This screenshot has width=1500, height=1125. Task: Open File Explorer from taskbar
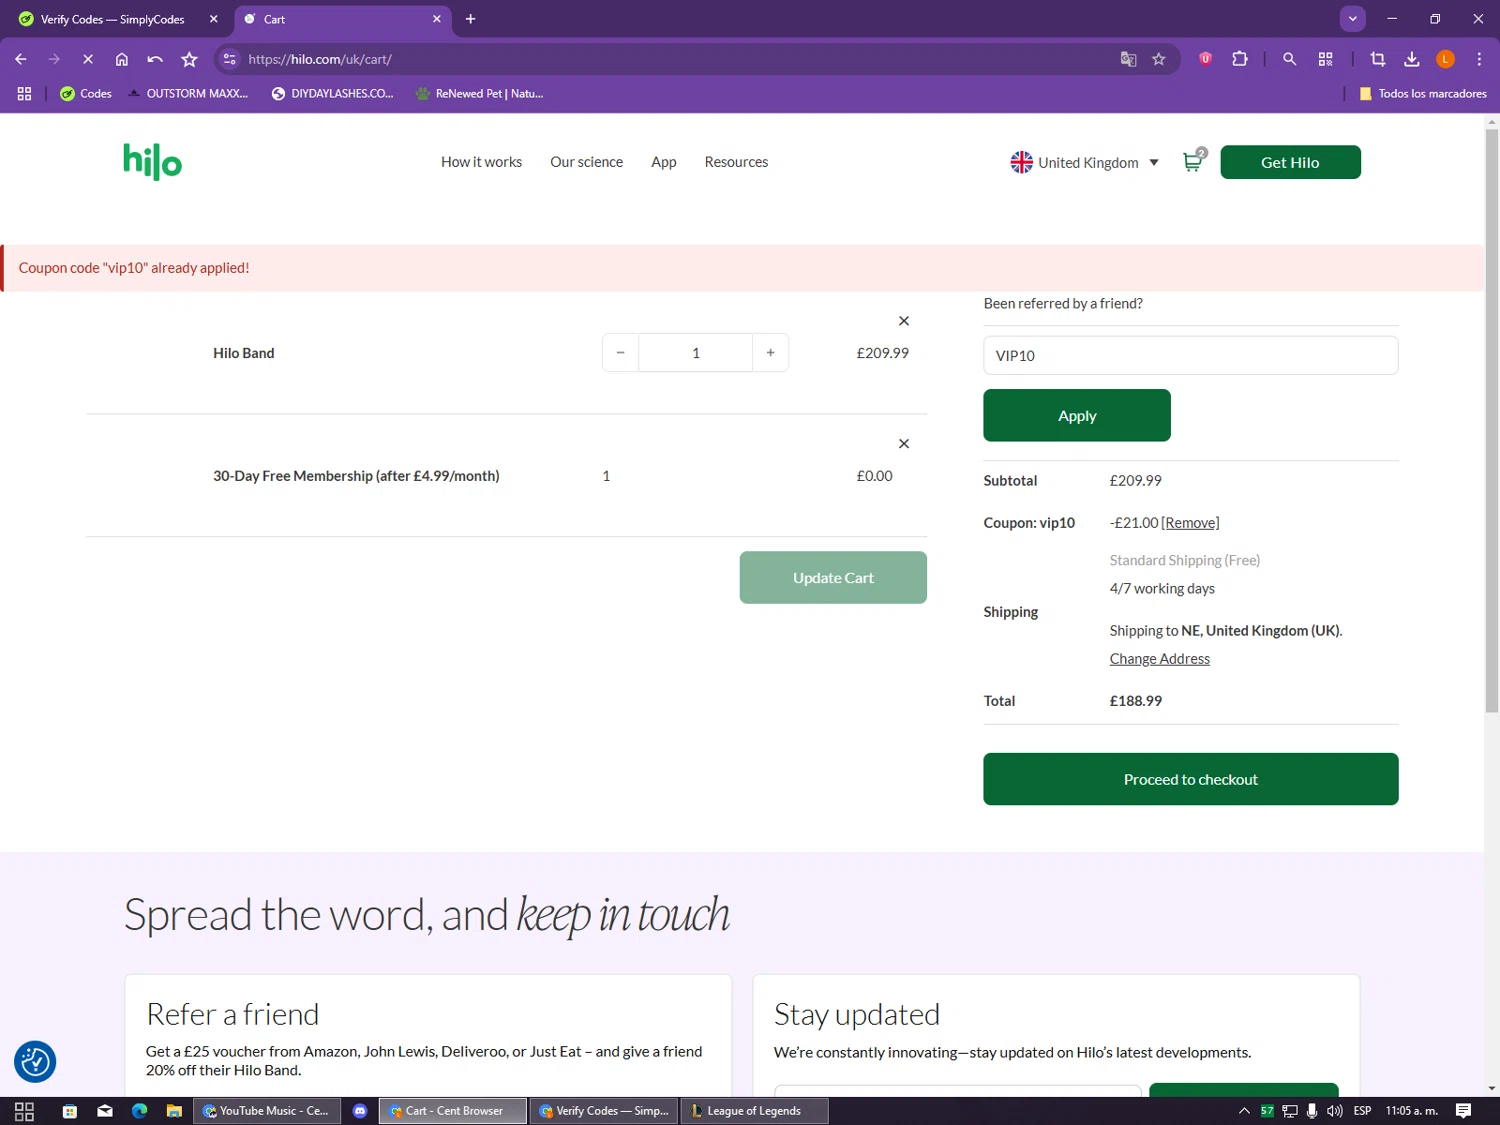point(174,1111)
